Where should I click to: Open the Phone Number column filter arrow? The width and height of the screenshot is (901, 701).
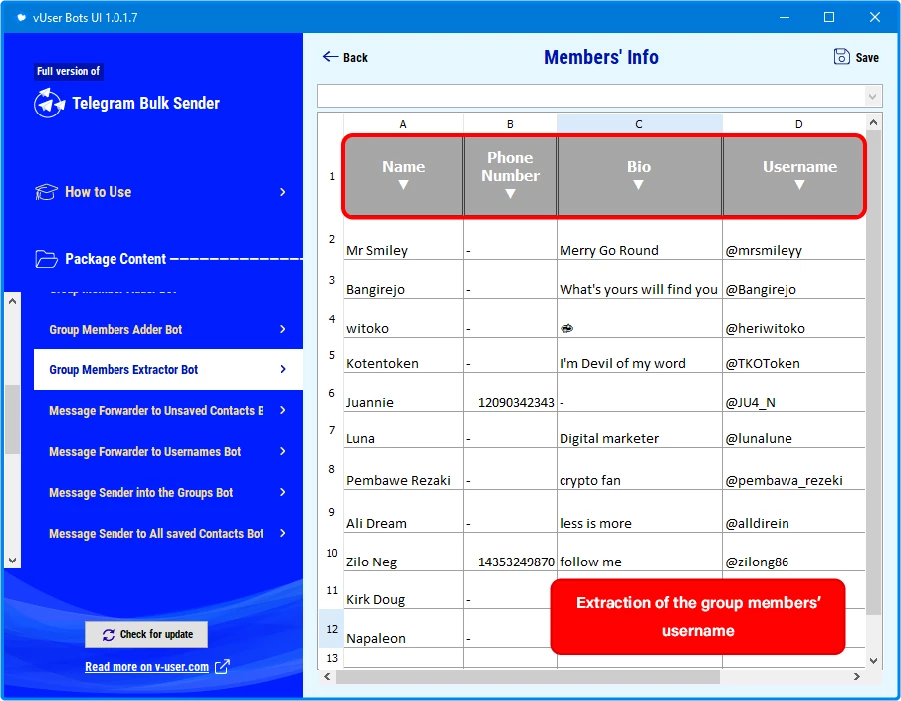(510, 194)
